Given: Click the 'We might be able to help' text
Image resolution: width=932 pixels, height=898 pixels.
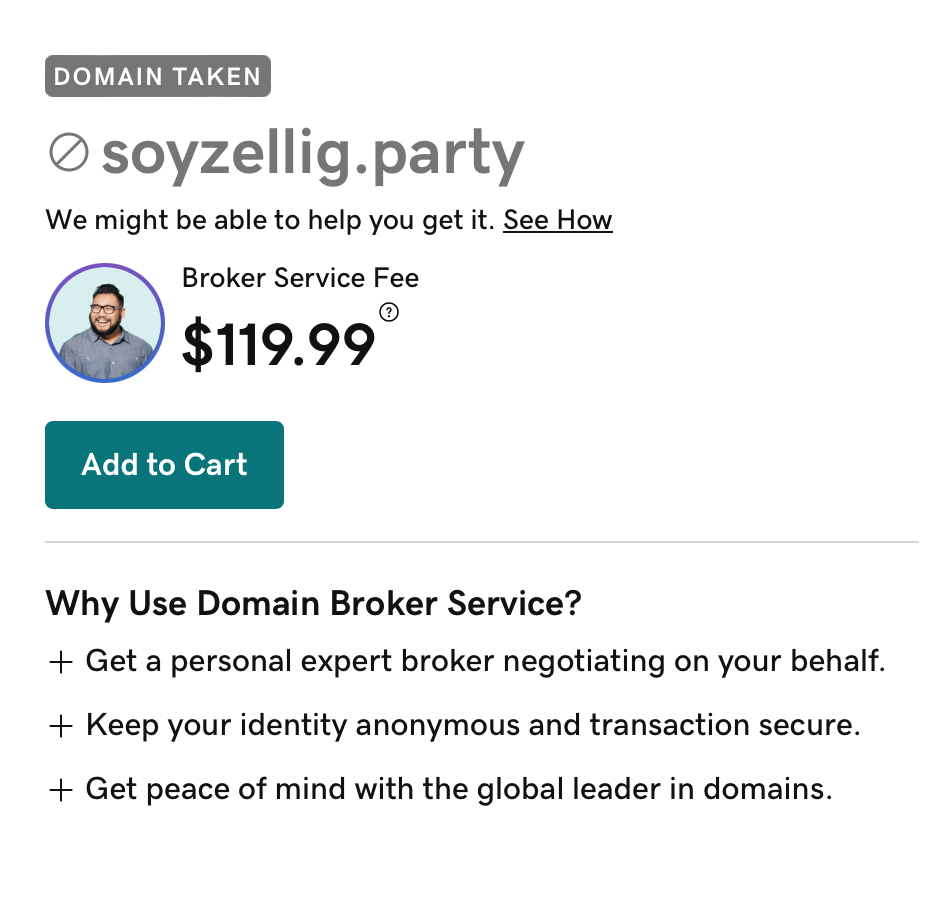Looking at the screenshot, I should pyautogui.click(x=270, y=220).
